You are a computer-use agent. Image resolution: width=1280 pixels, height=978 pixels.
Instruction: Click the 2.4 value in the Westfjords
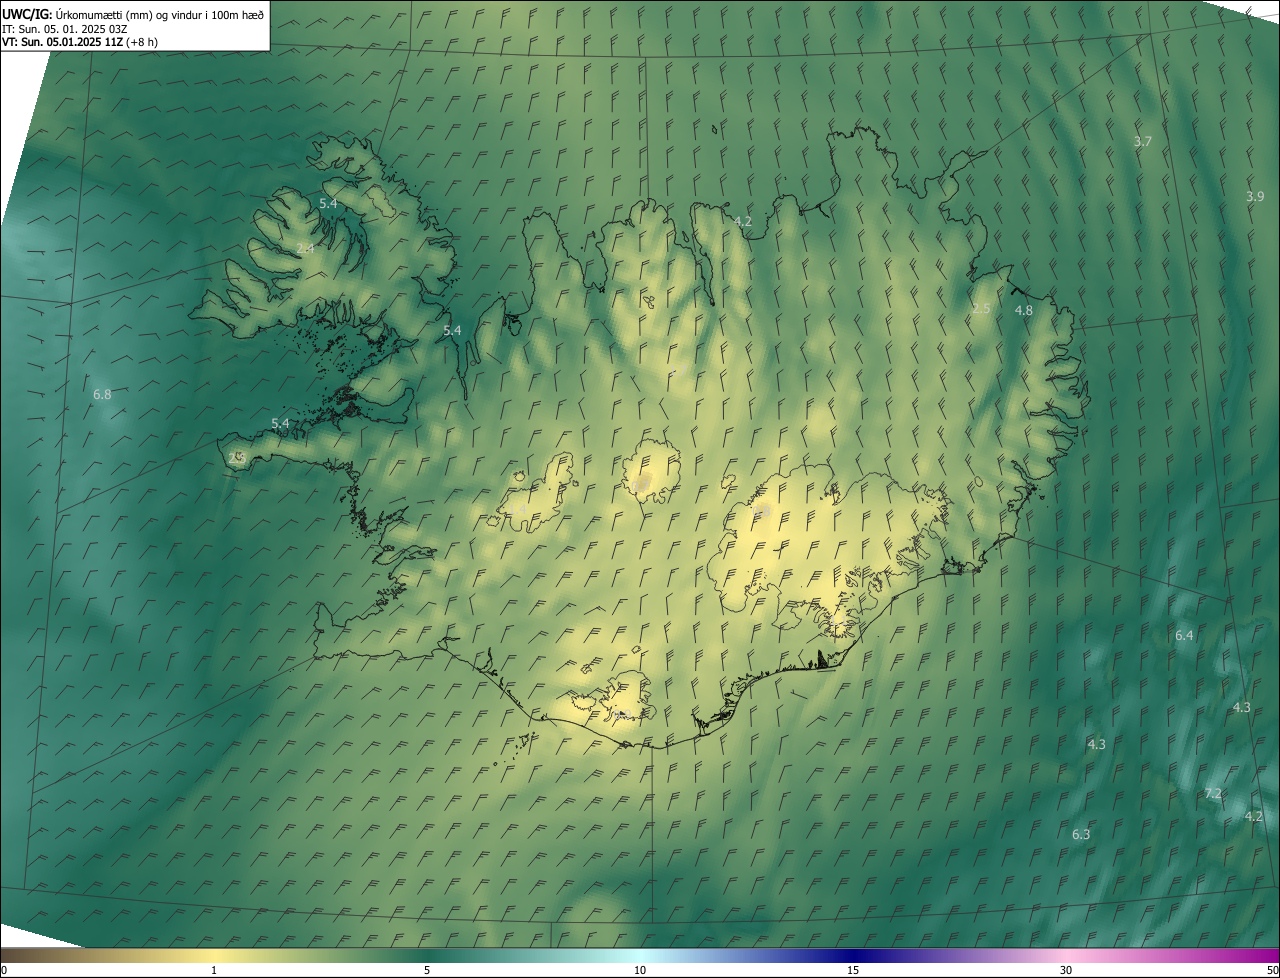[305, 248]
